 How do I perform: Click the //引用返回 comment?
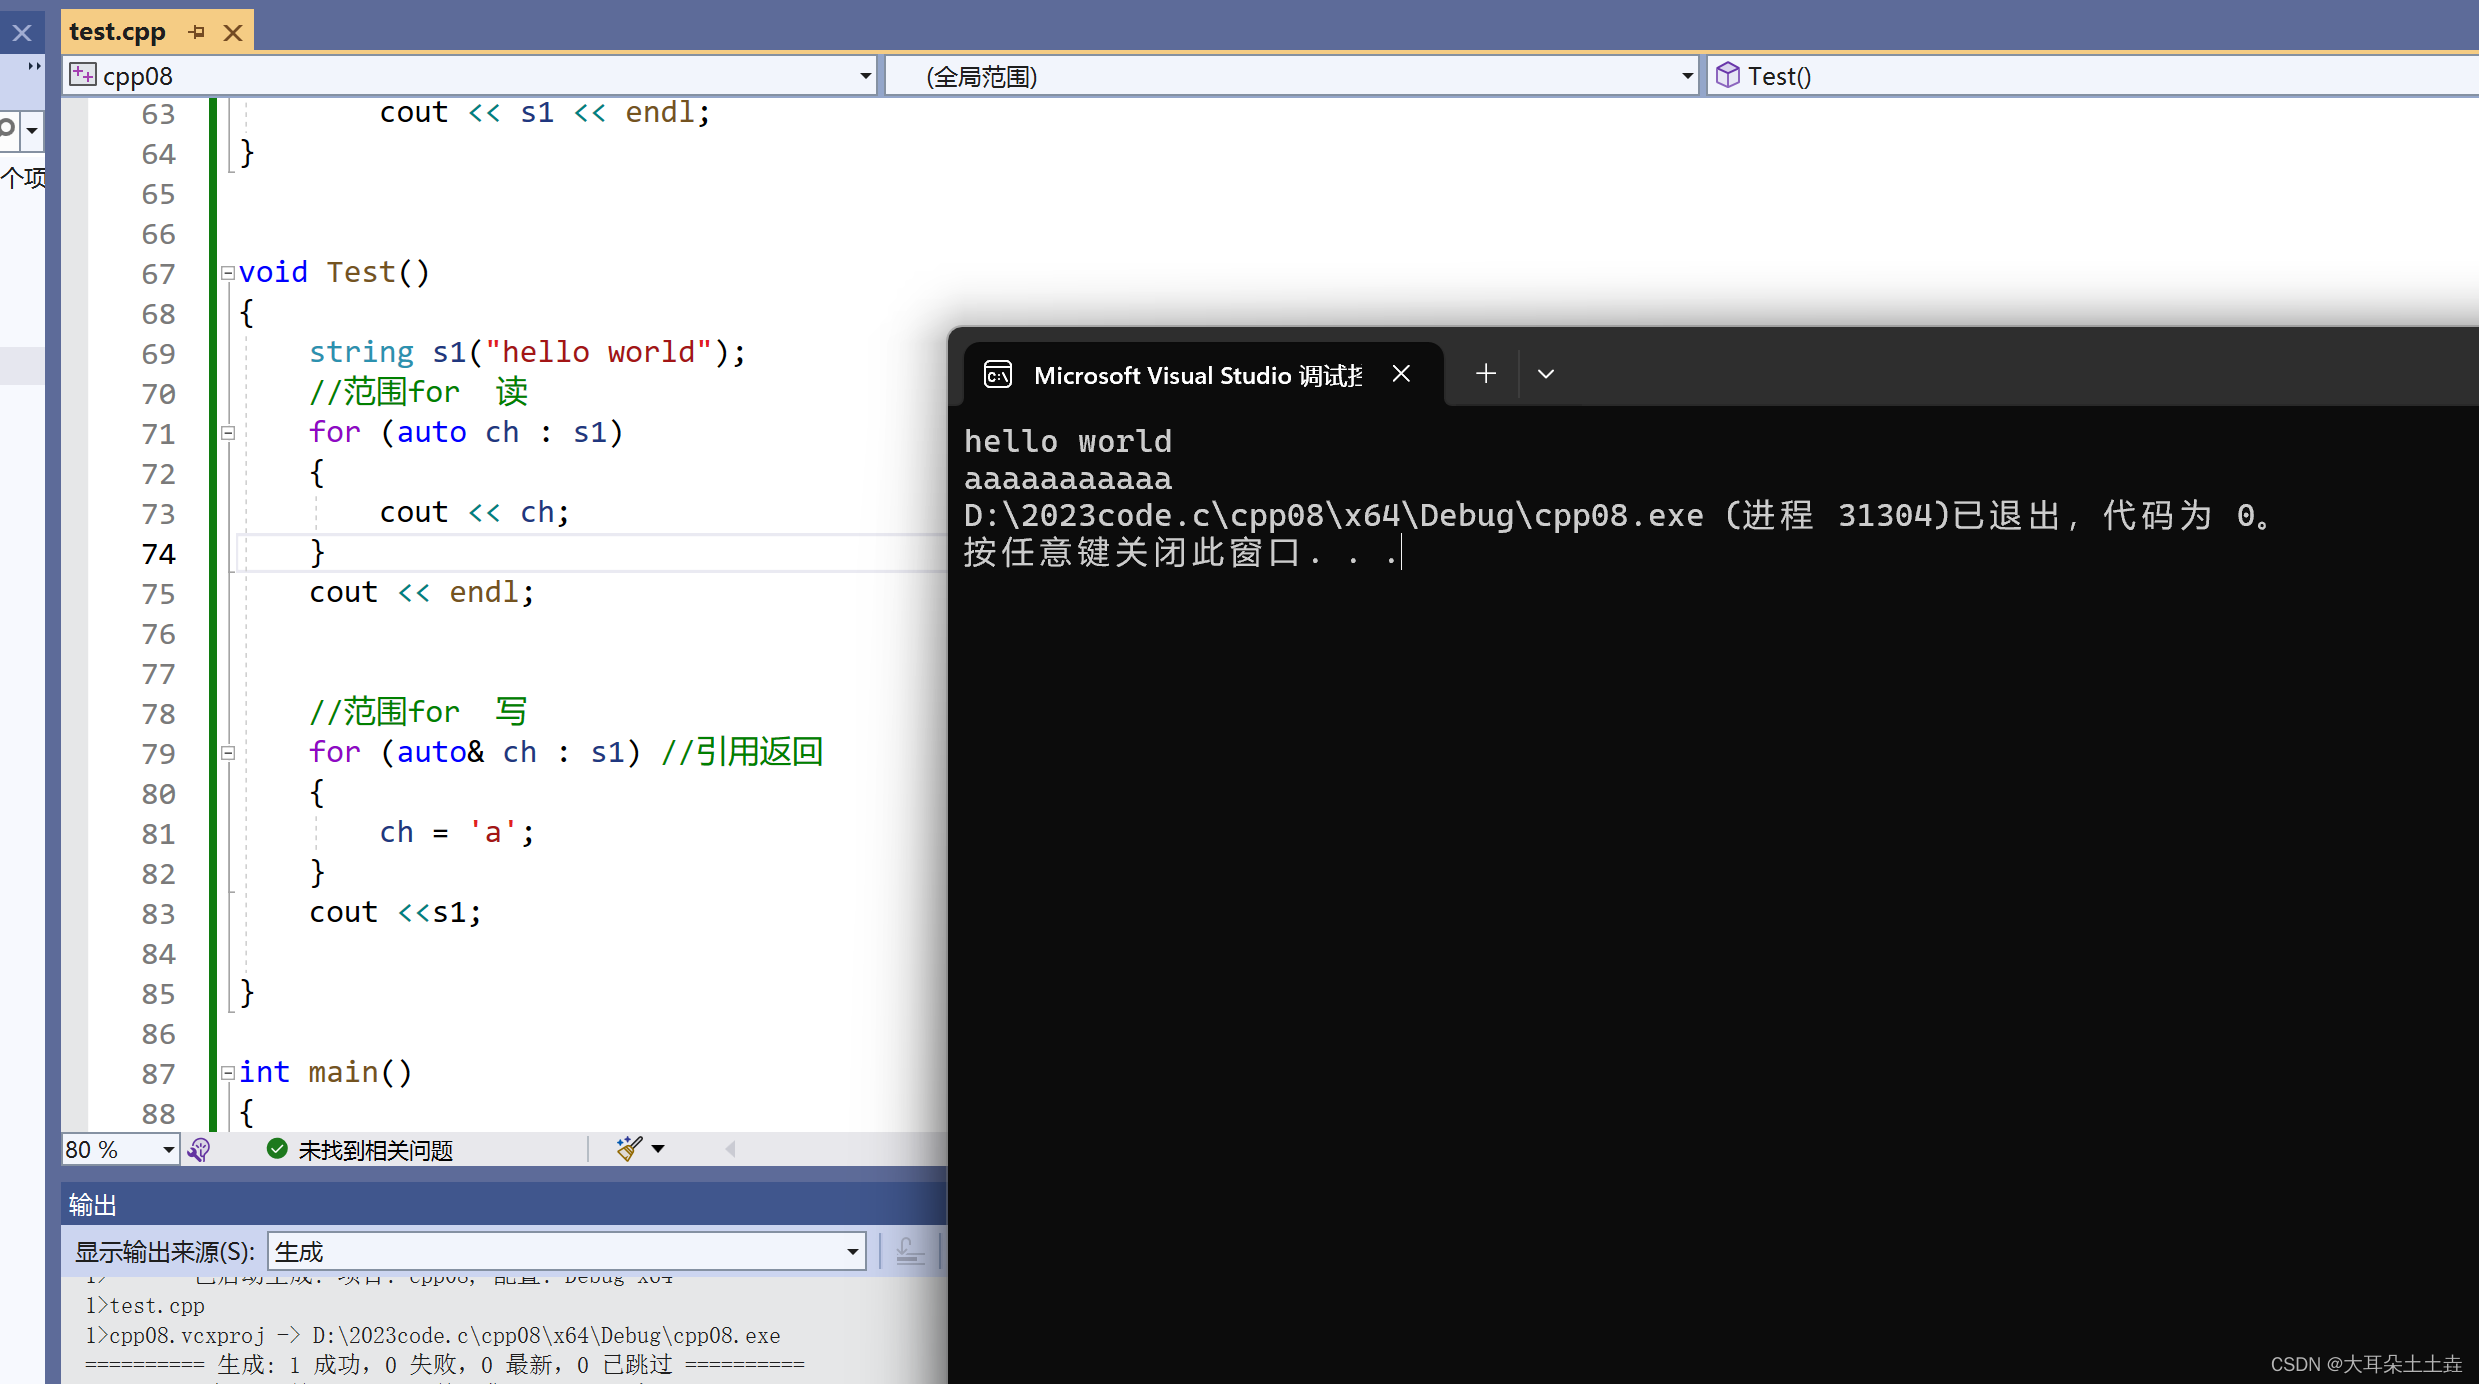(742, 752)
